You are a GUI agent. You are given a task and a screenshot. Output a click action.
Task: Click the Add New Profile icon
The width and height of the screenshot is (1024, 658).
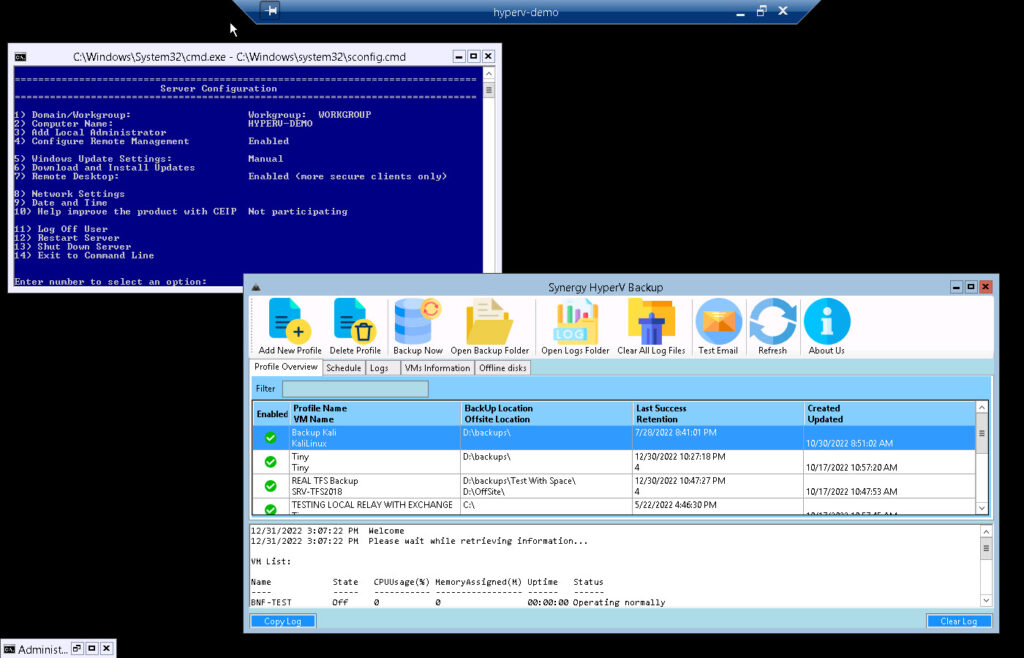click(287, 320)
